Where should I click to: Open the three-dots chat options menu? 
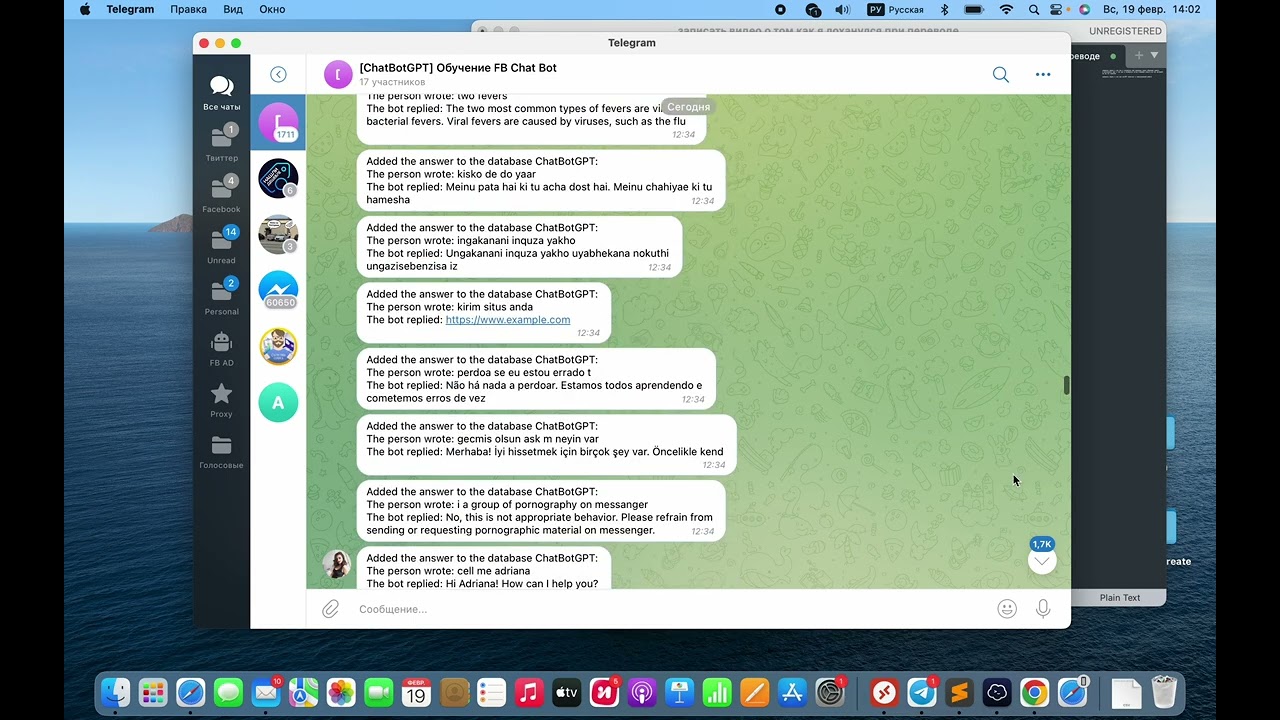click(x=1043, y=74)
